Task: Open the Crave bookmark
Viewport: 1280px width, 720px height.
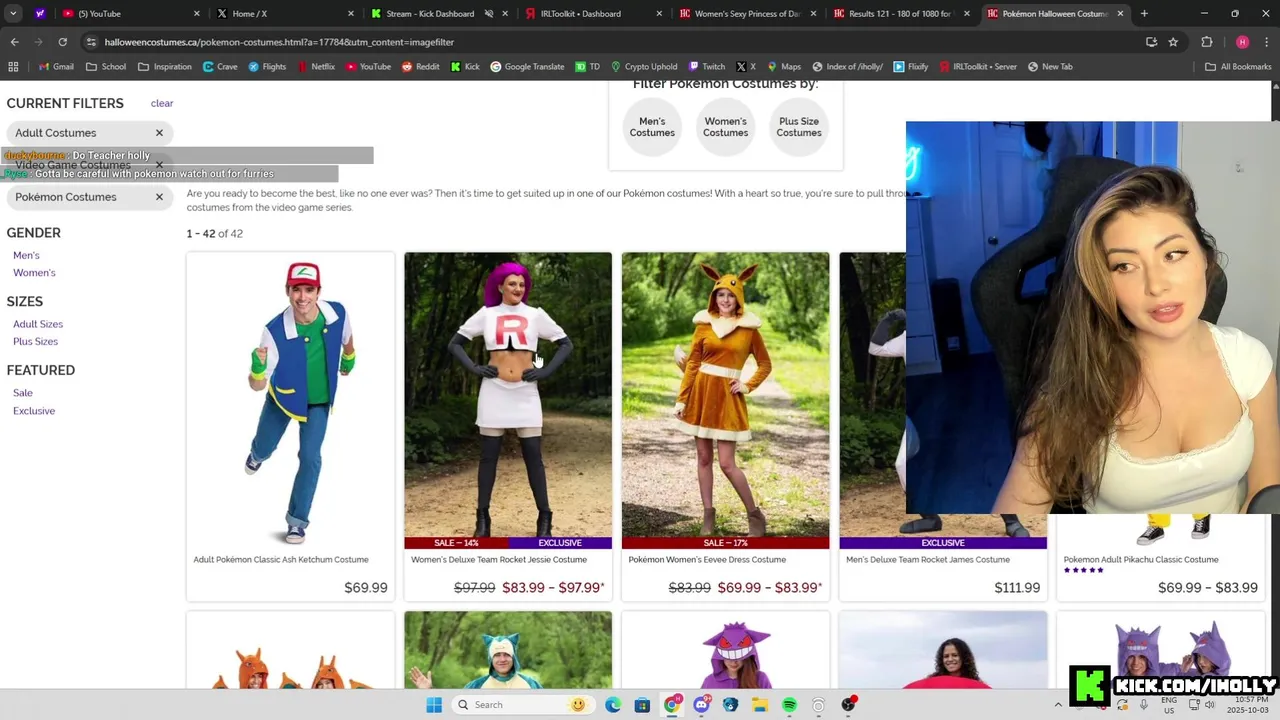Action: click(x=220, y=67)
